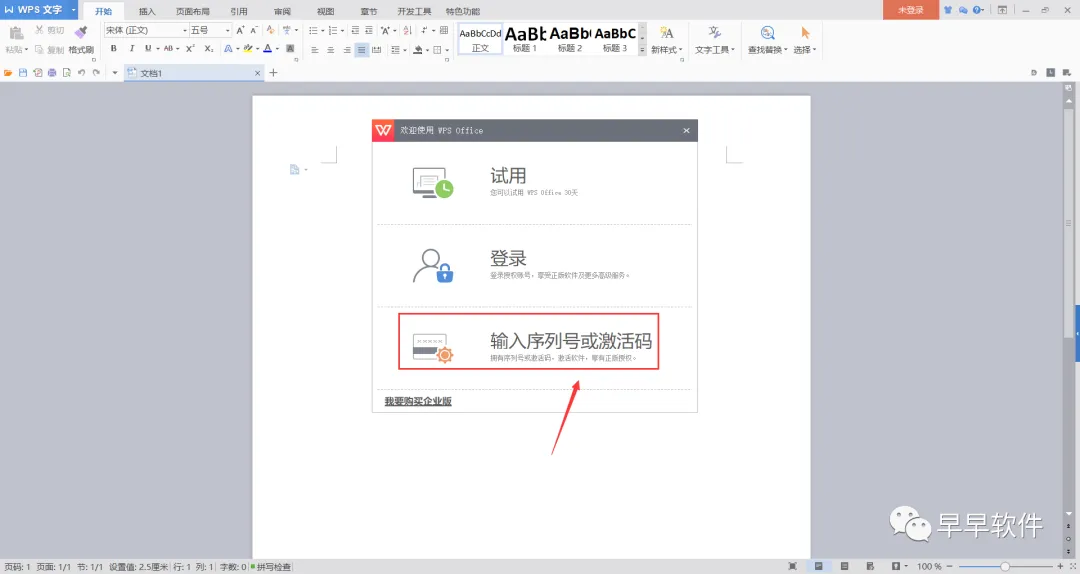The image size is (1080, 574).
Task: Click the distributed alignment icon
Action: click(377, 50)
